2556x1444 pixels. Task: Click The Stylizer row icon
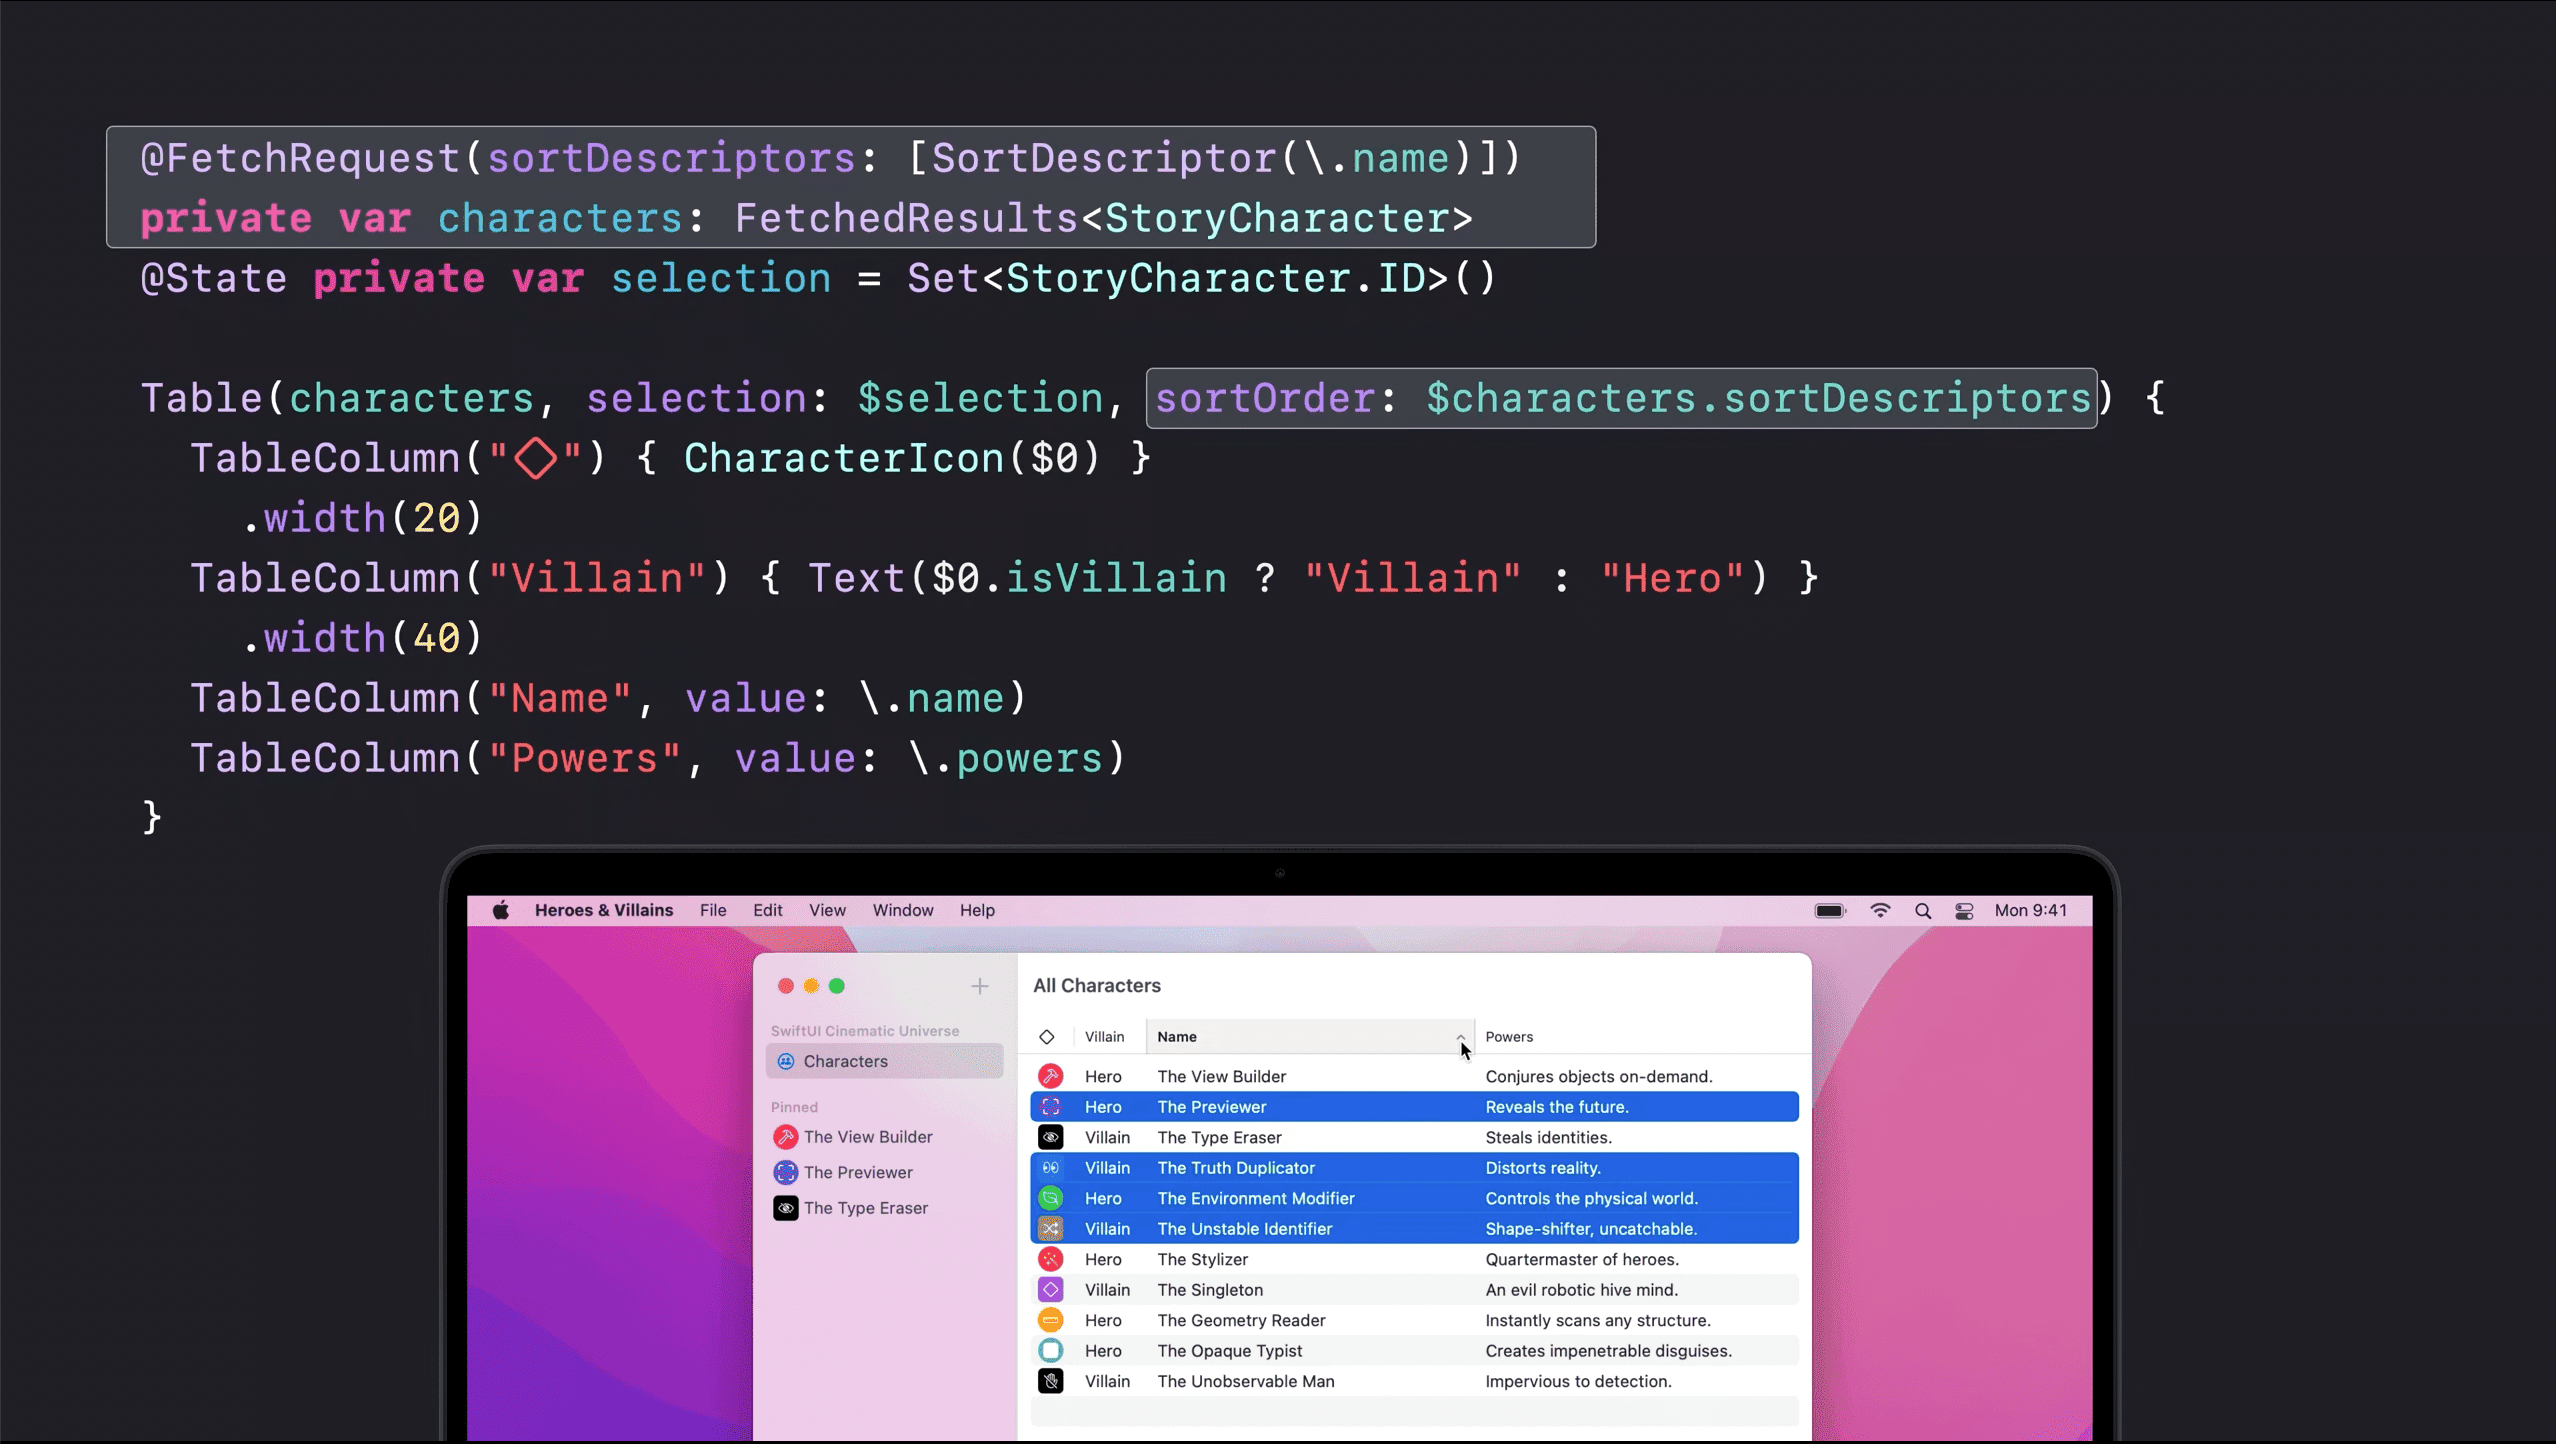pyautogui.click(x=1050, y=1259)
